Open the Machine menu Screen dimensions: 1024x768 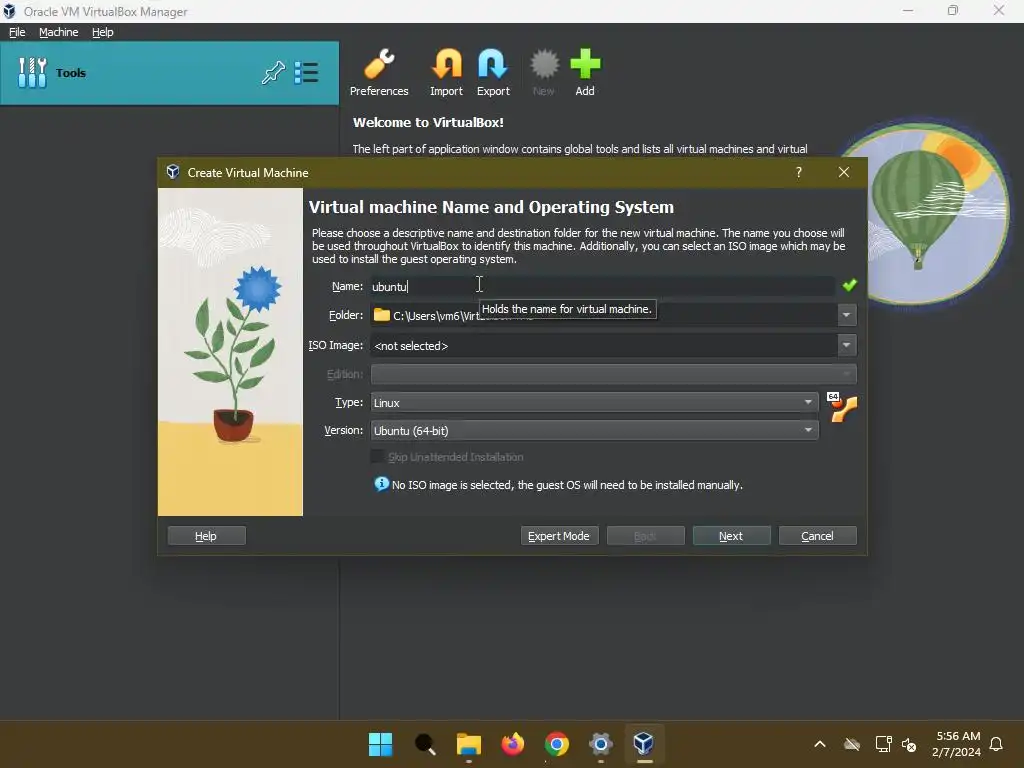(x=58, y=32)
